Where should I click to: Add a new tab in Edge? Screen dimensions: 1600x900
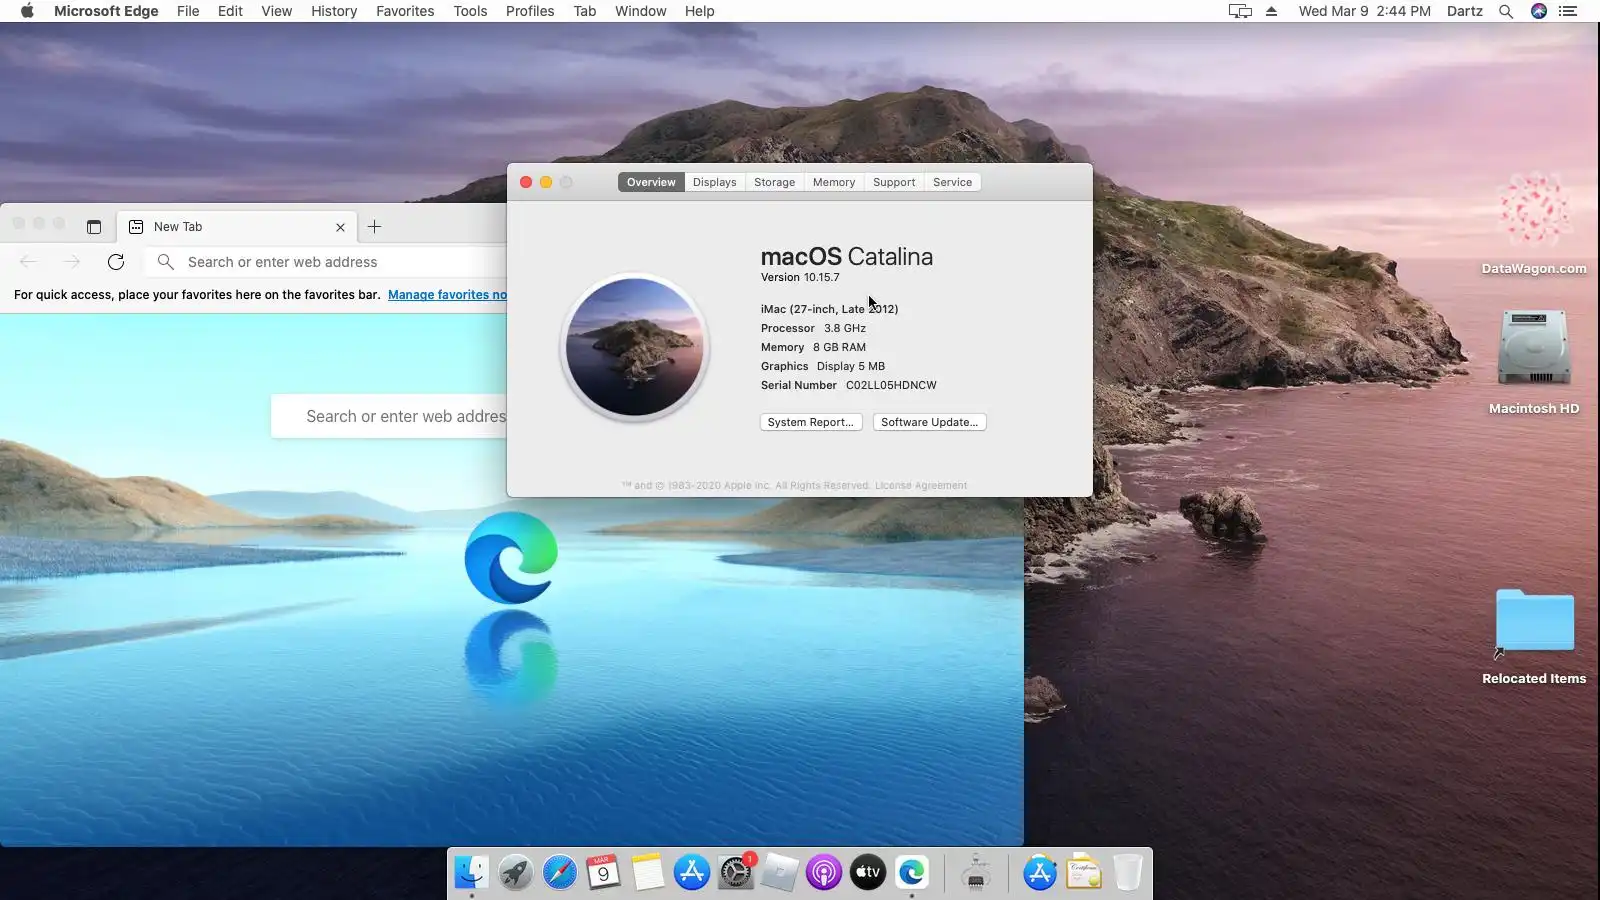point(375,227)
